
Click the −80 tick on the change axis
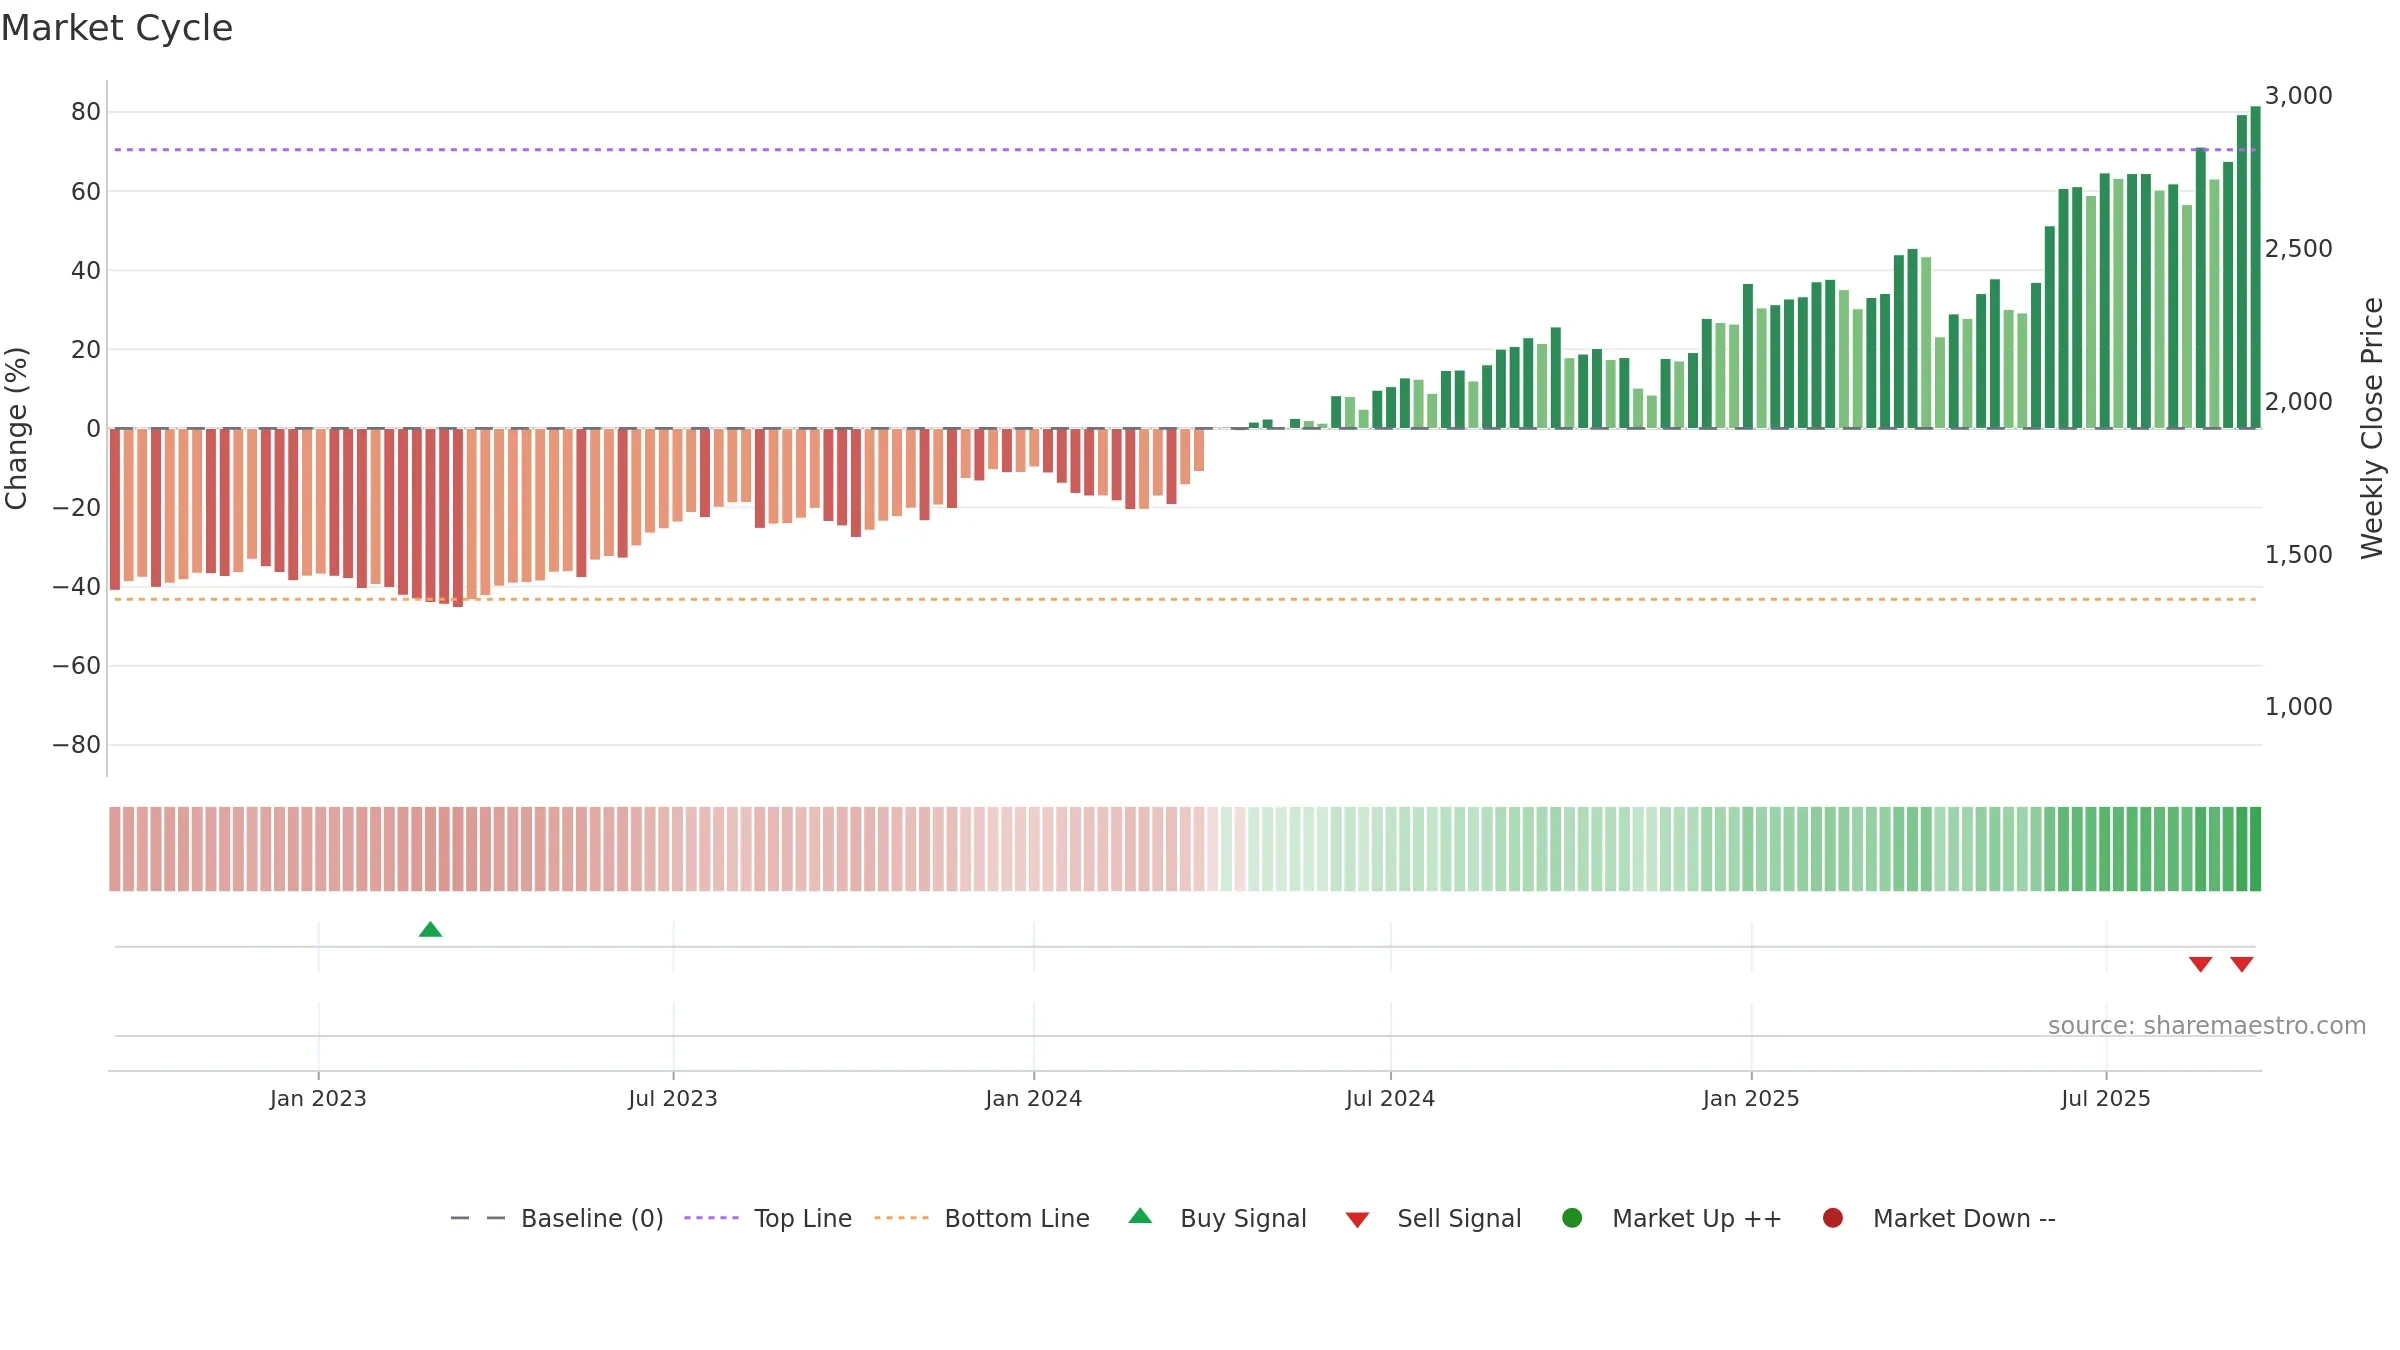pyautogui.click(x=77, y=745)
